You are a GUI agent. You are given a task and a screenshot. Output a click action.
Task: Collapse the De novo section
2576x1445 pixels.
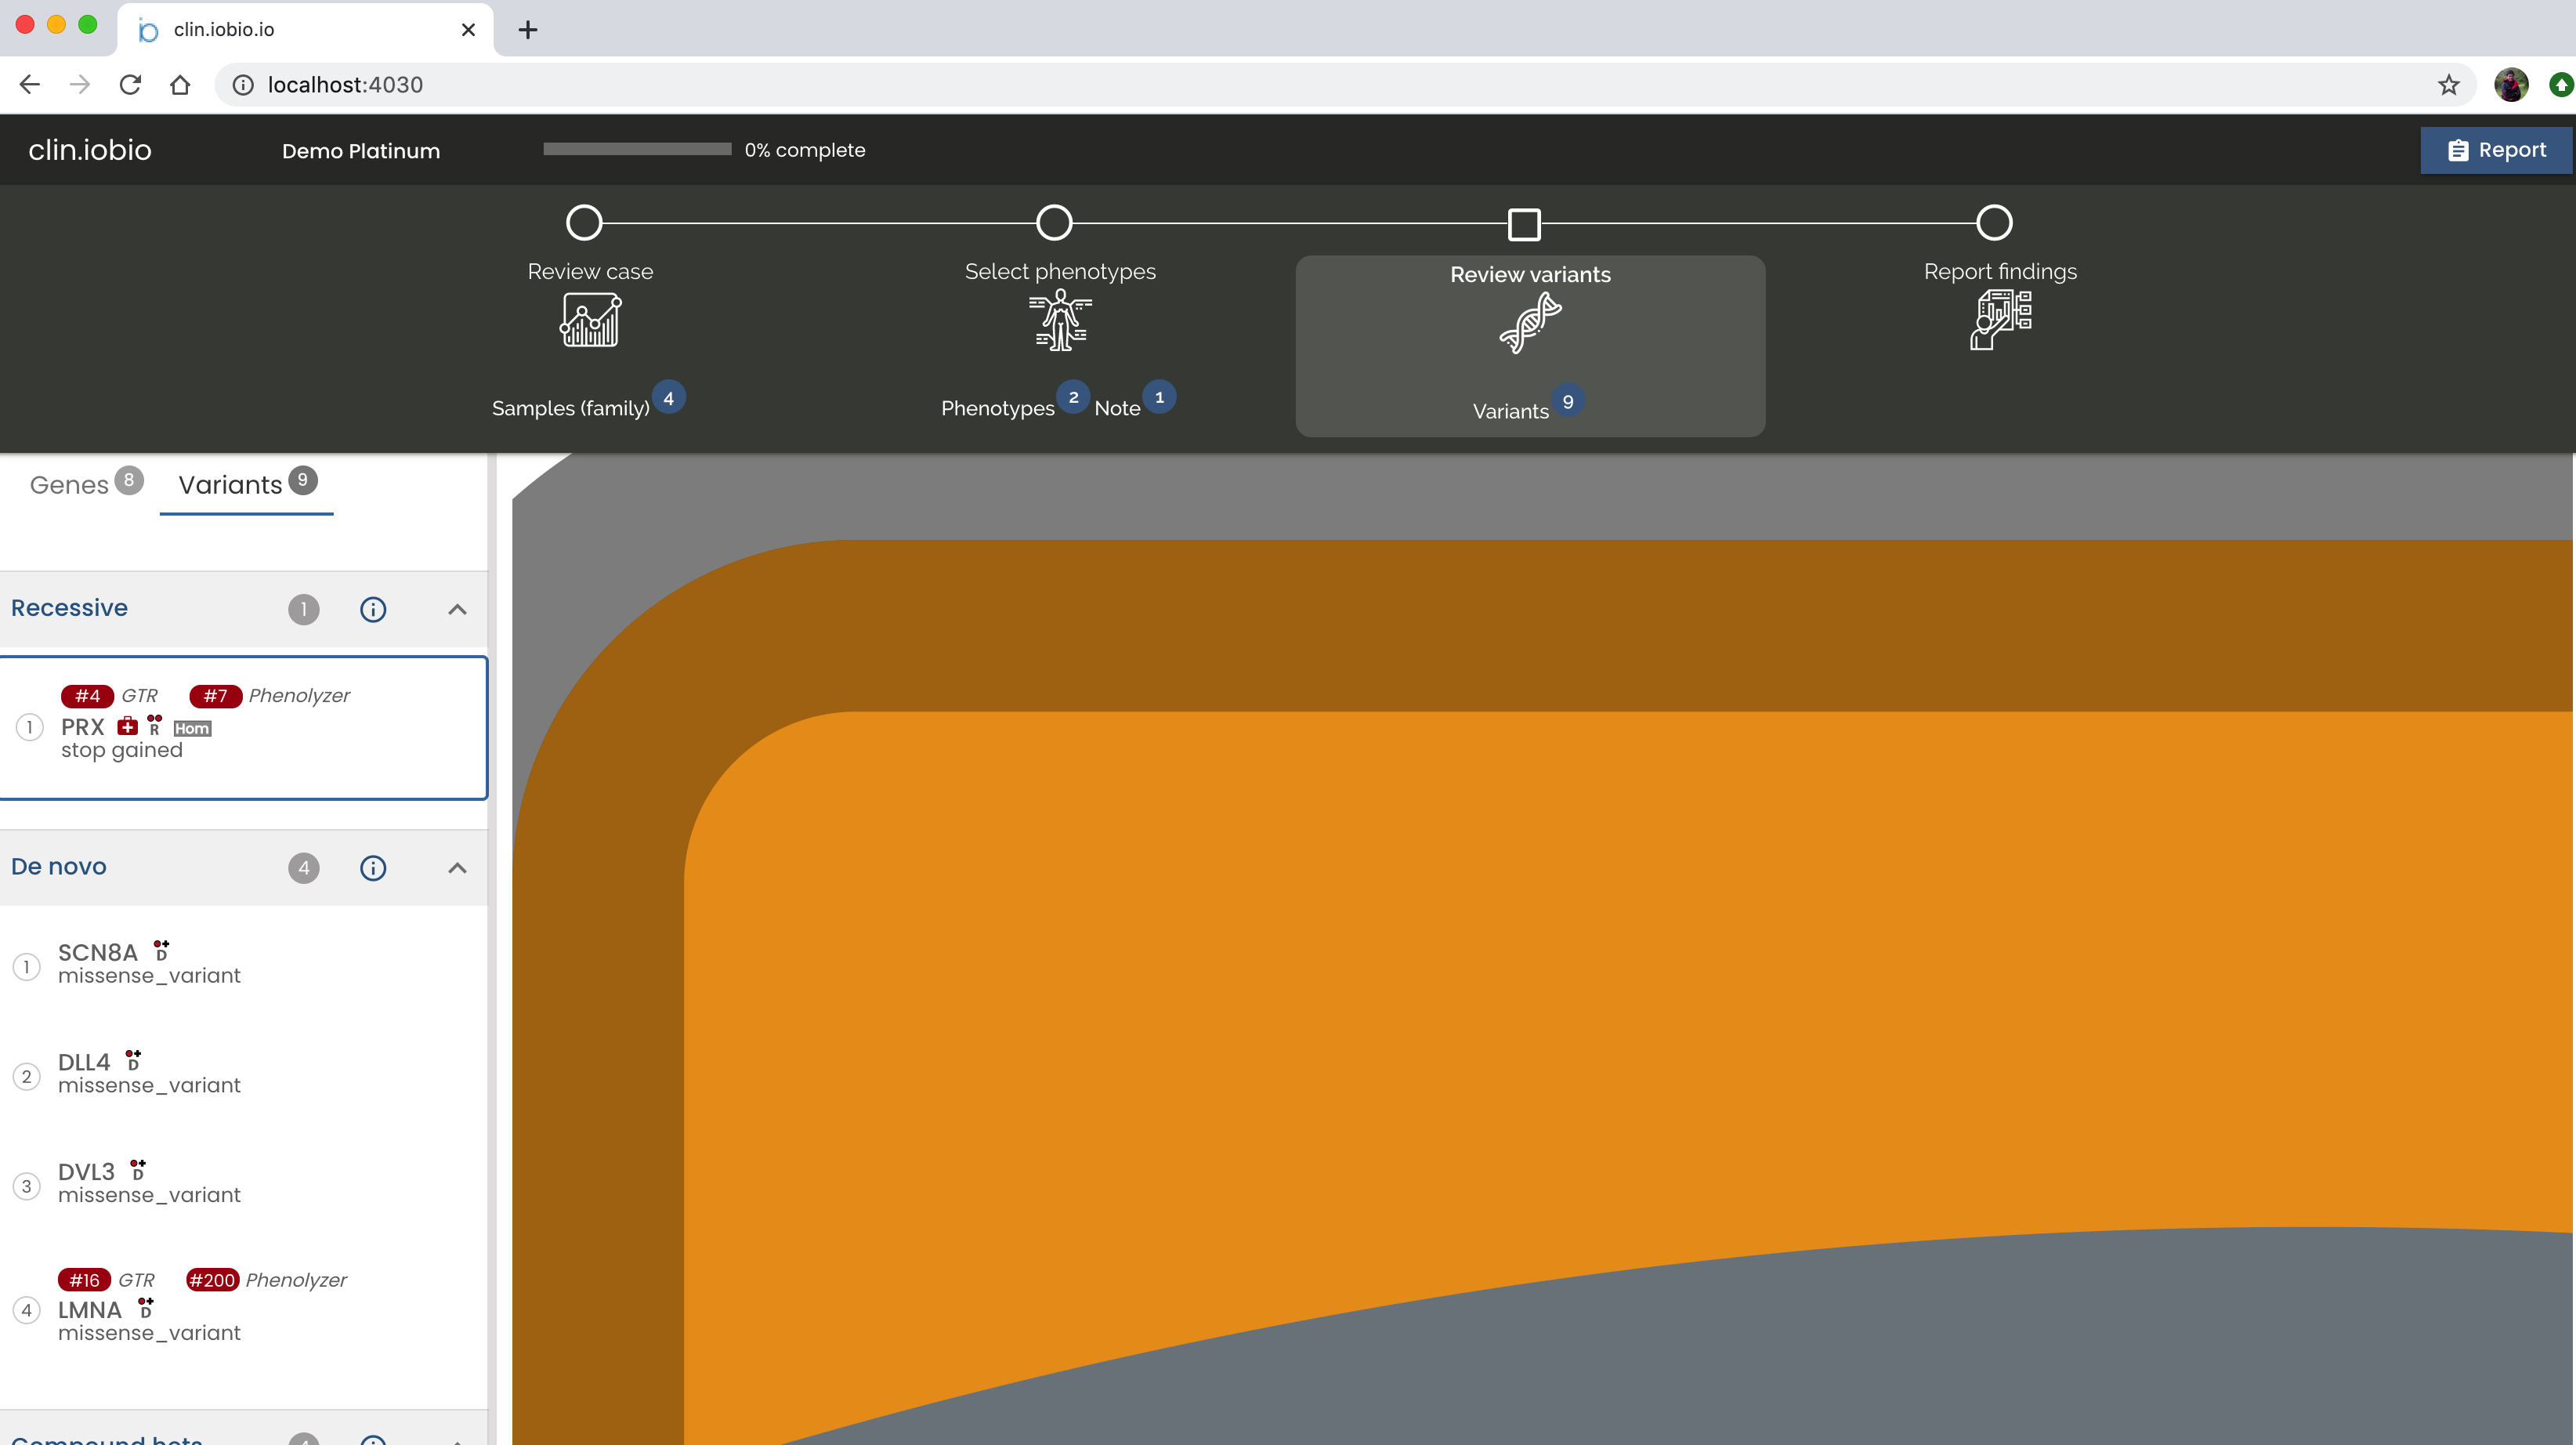coord(457,868)
